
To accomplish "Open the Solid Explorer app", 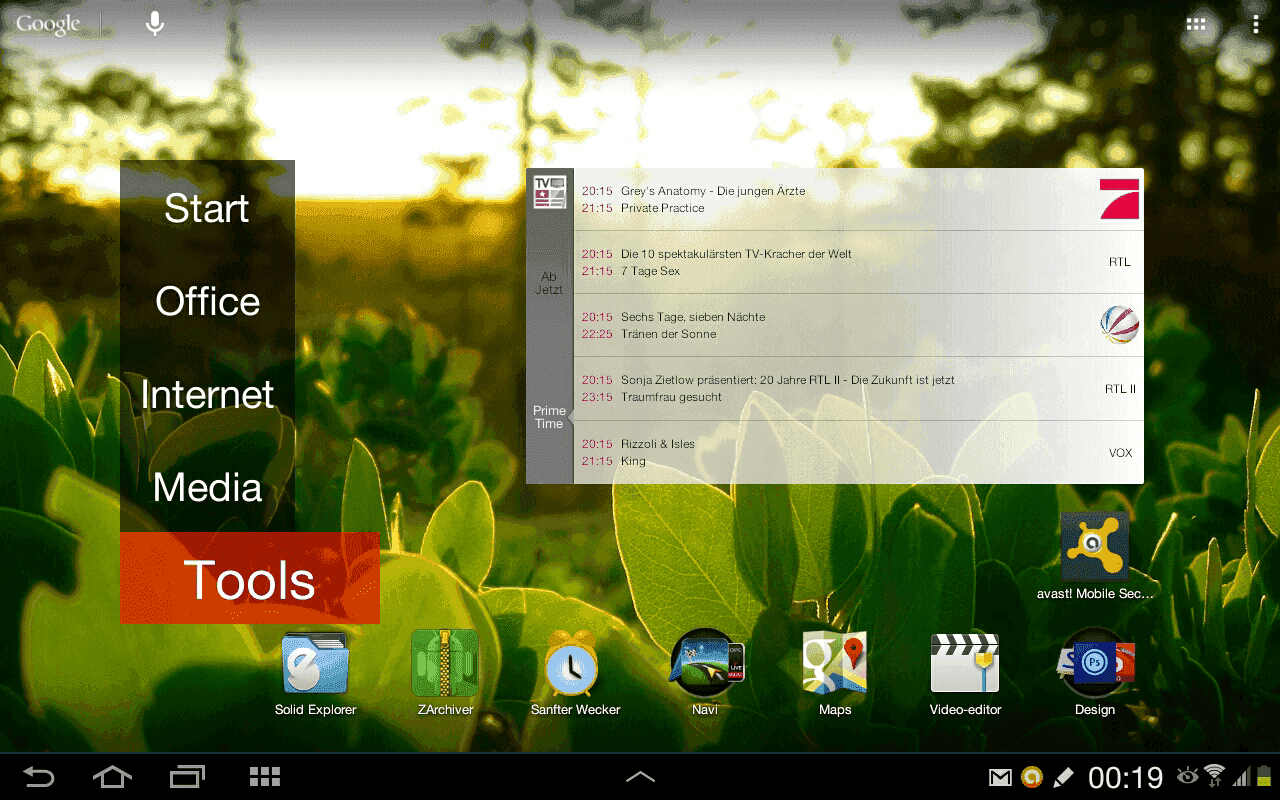I will pos(315,663).
